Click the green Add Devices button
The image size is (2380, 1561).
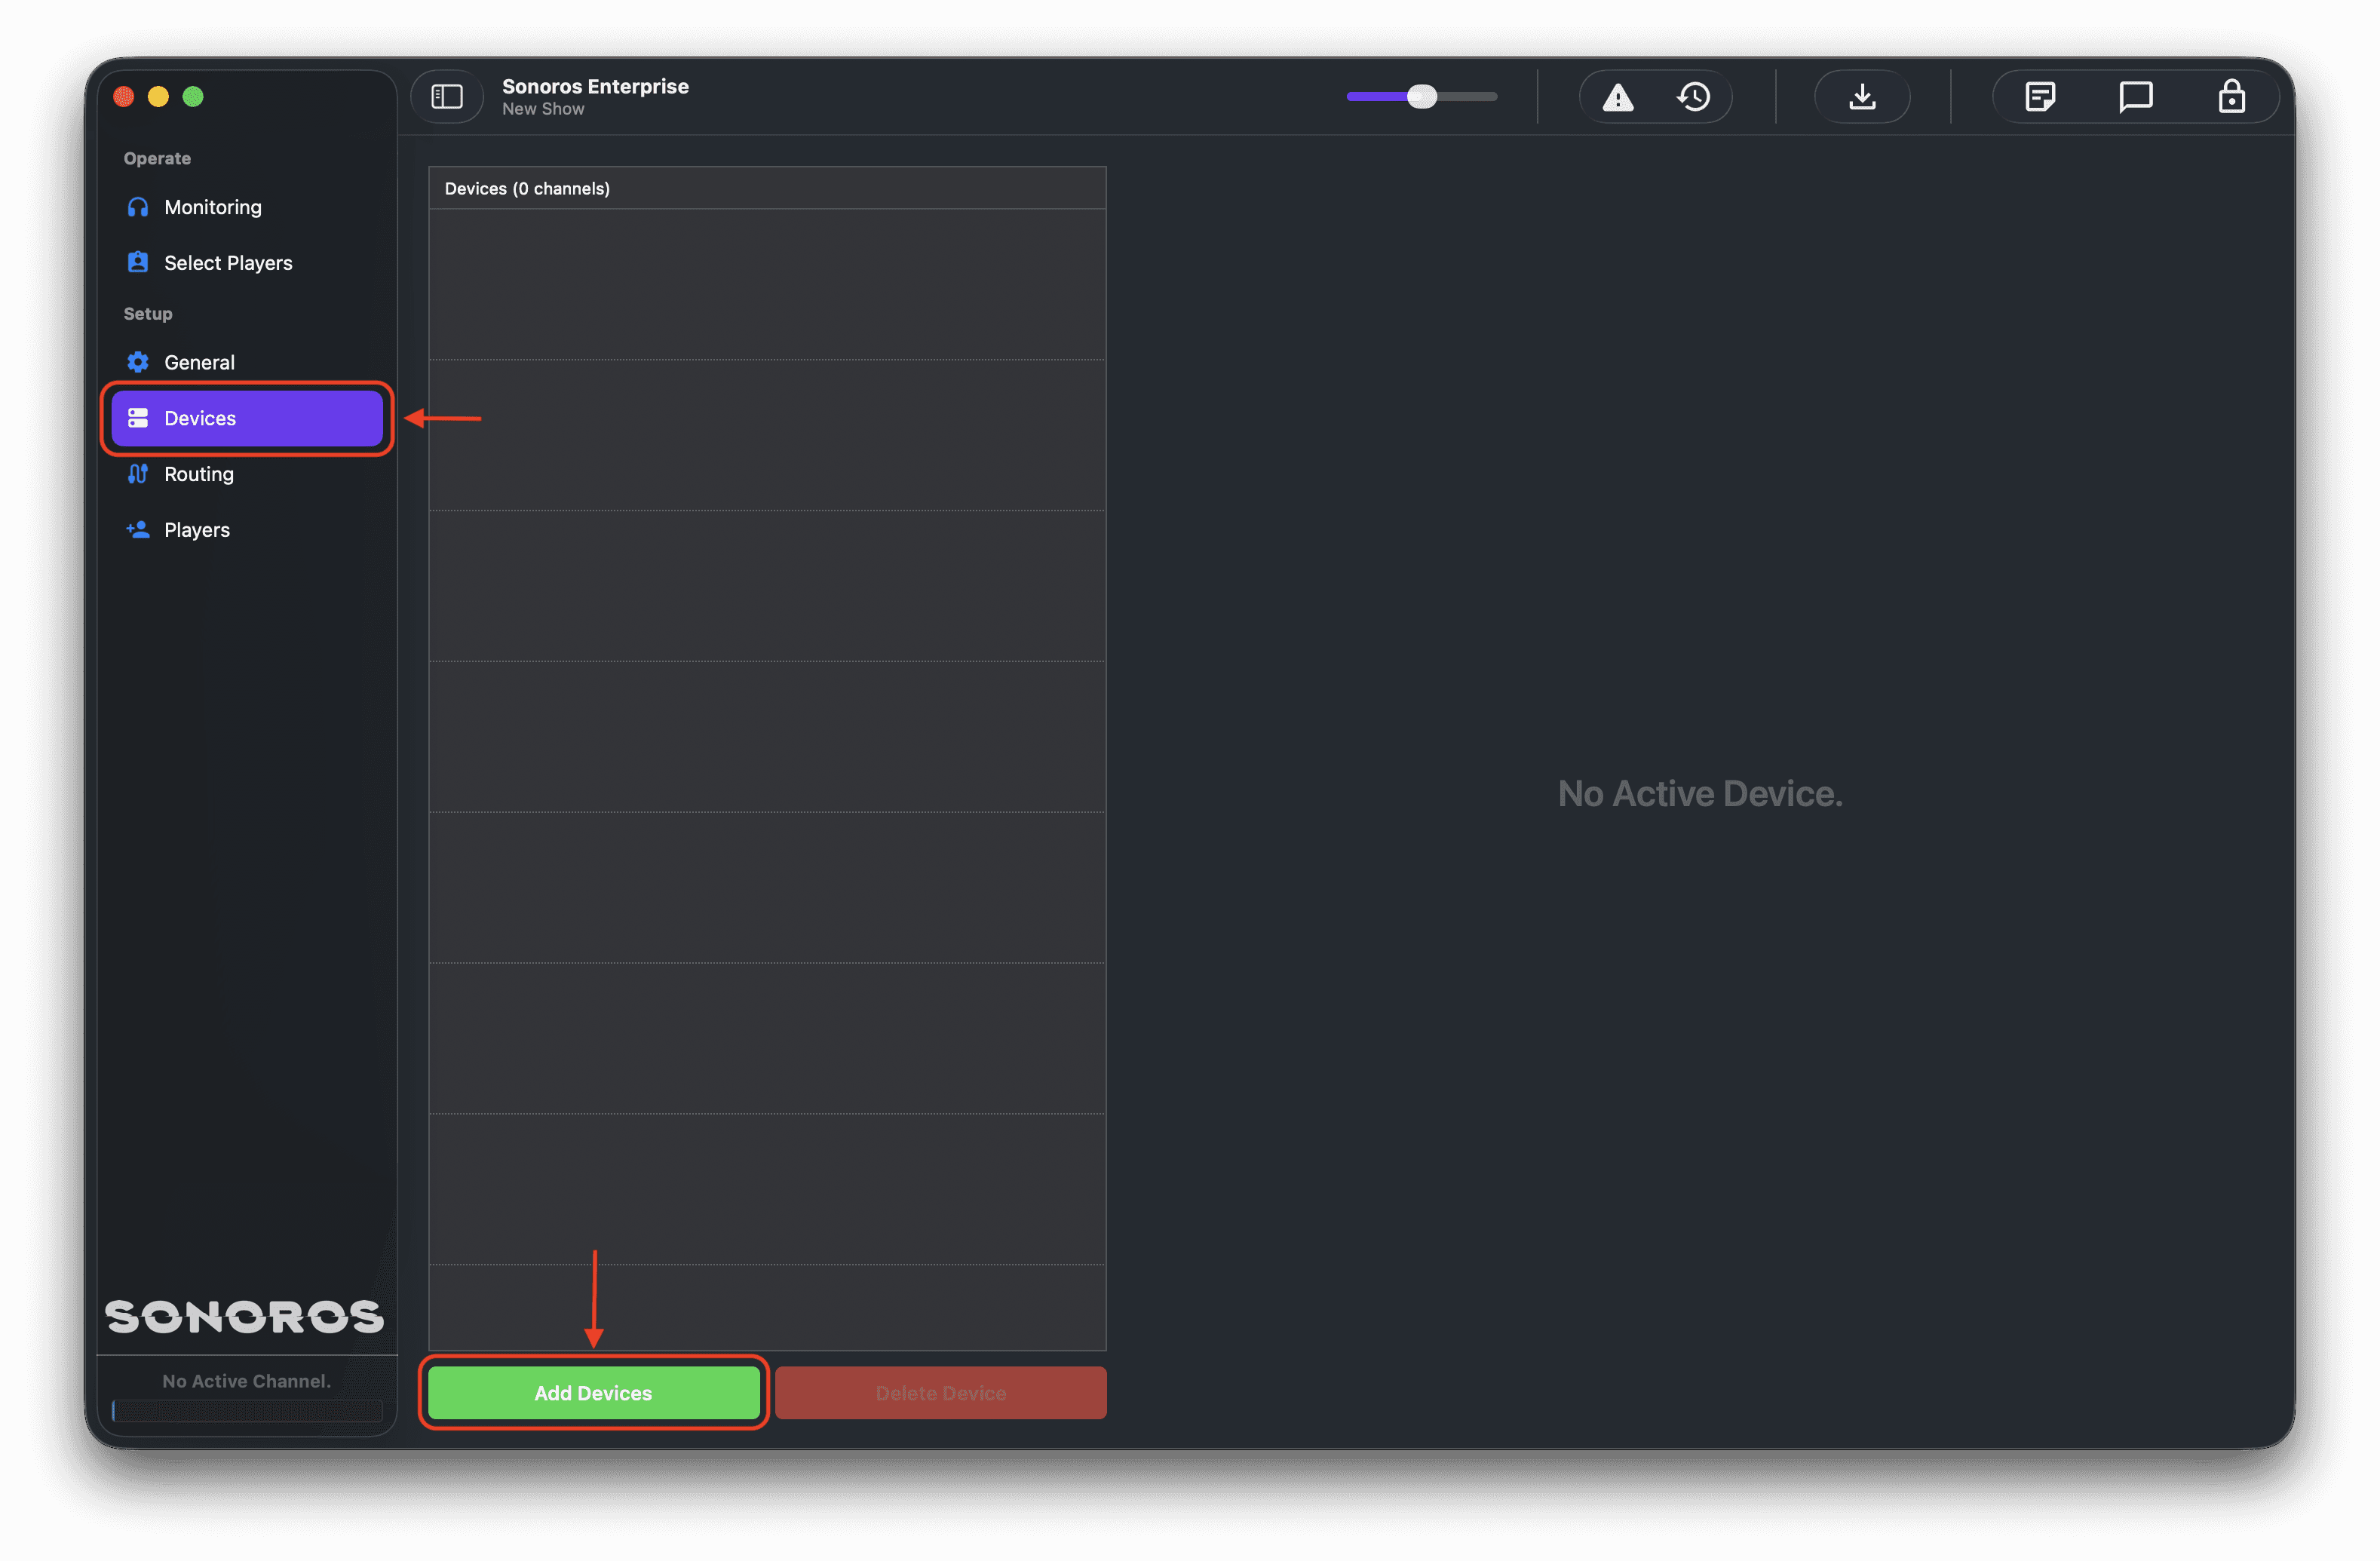(594, 1393)
